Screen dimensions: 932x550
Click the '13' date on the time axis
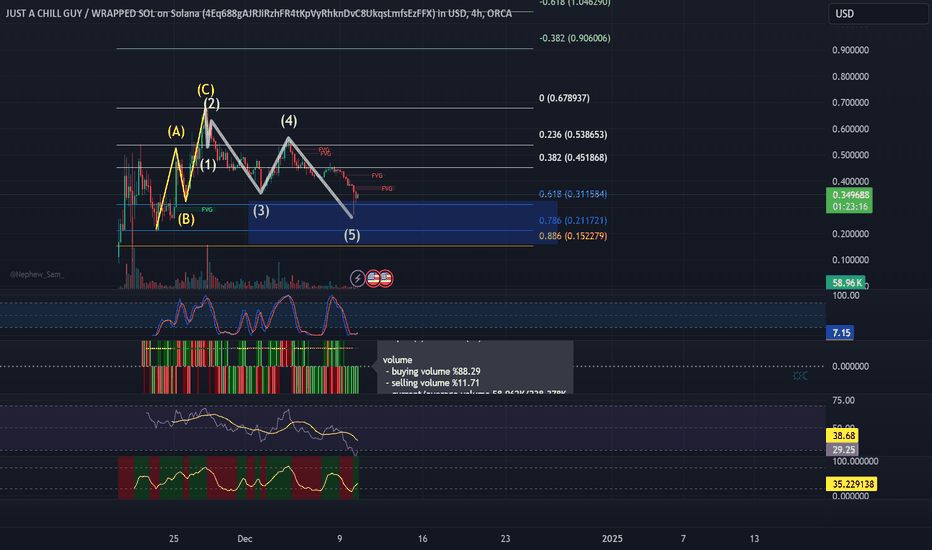[x=754, y=539]
